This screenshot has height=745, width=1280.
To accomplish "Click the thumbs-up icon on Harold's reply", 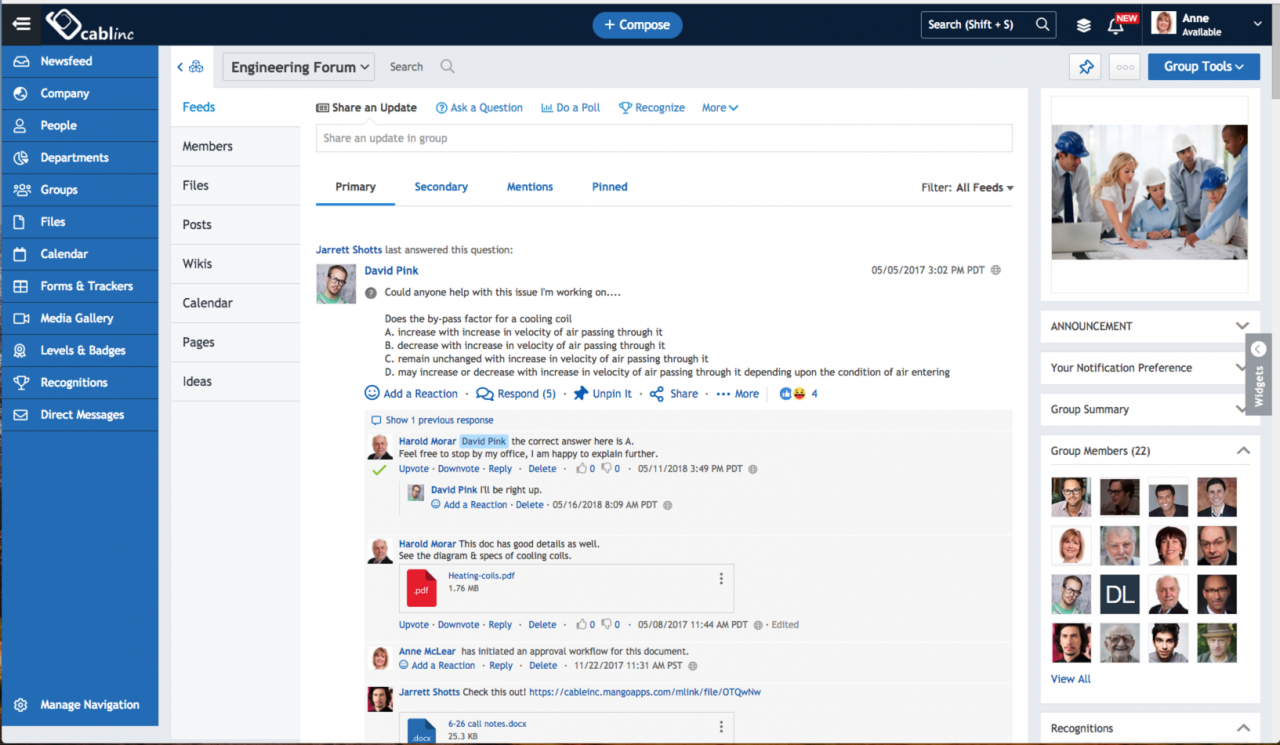I will click(582, 469).
